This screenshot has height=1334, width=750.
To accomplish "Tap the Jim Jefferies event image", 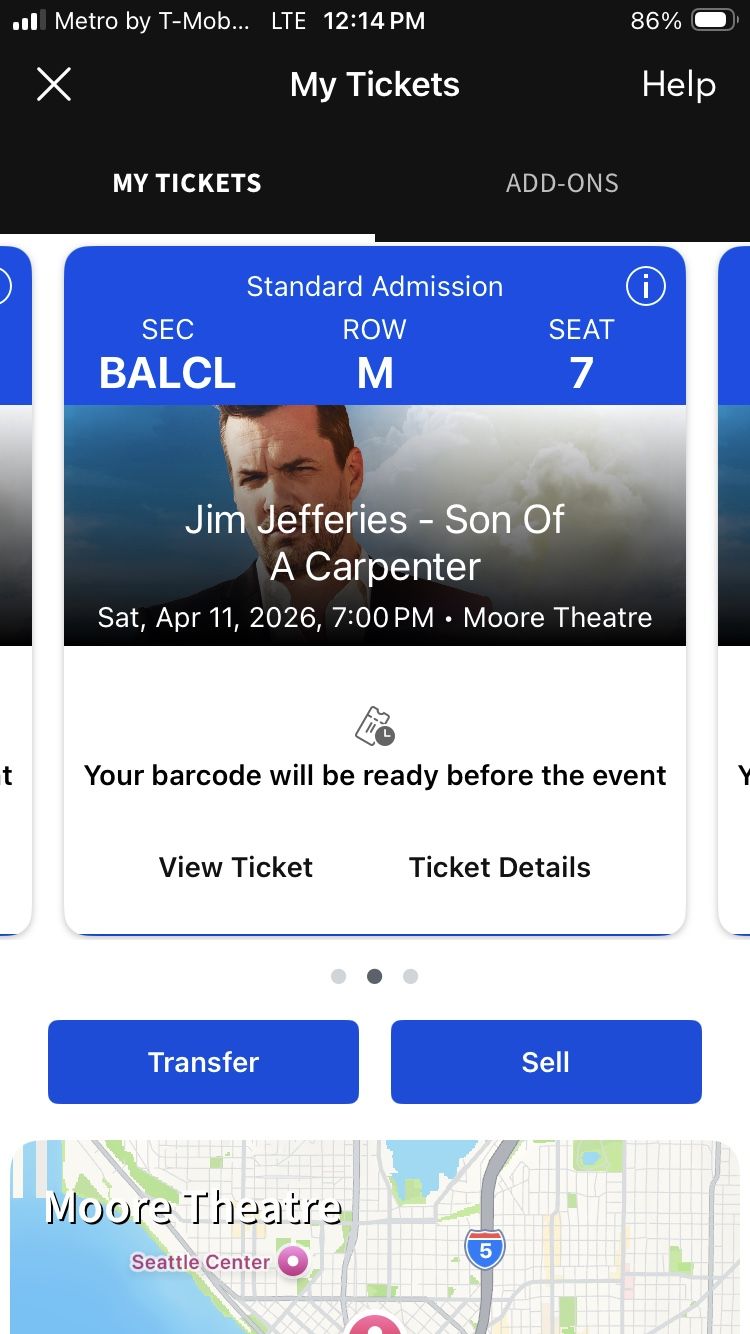I will tap(375, 525).
